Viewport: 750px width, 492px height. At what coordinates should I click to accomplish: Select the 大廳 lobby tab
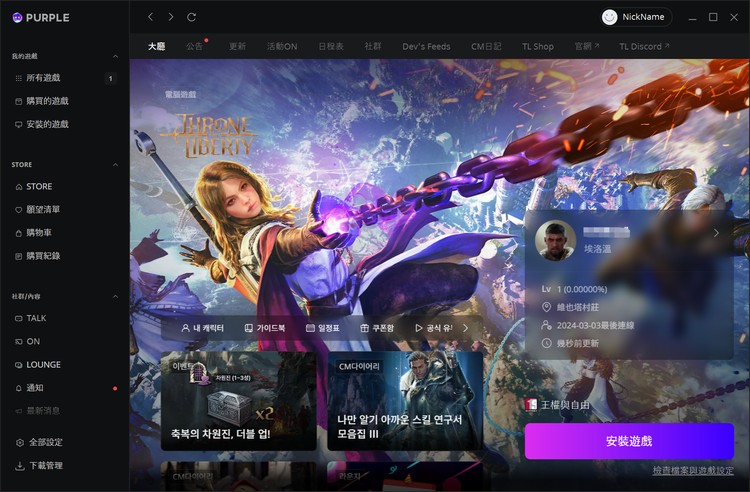[x=156, y=46]
